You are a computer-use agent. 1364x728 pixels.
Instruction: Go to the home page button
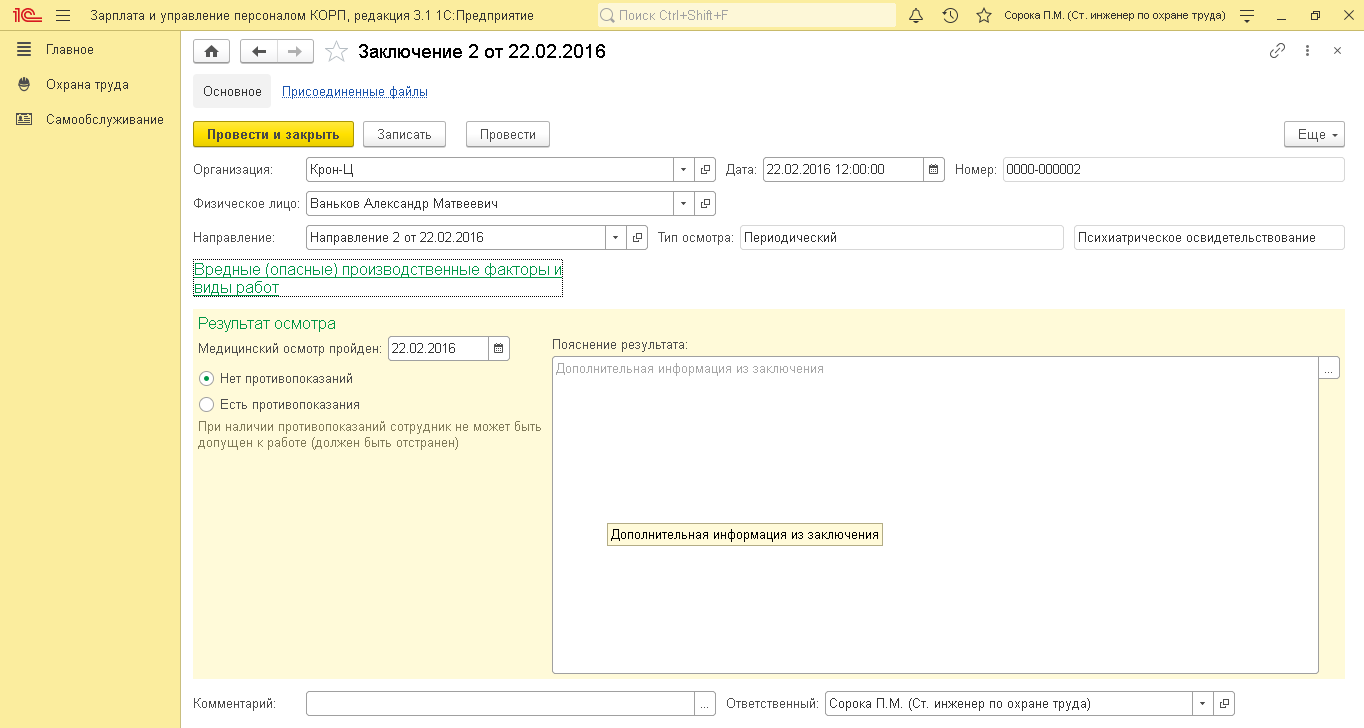point(212,52)
